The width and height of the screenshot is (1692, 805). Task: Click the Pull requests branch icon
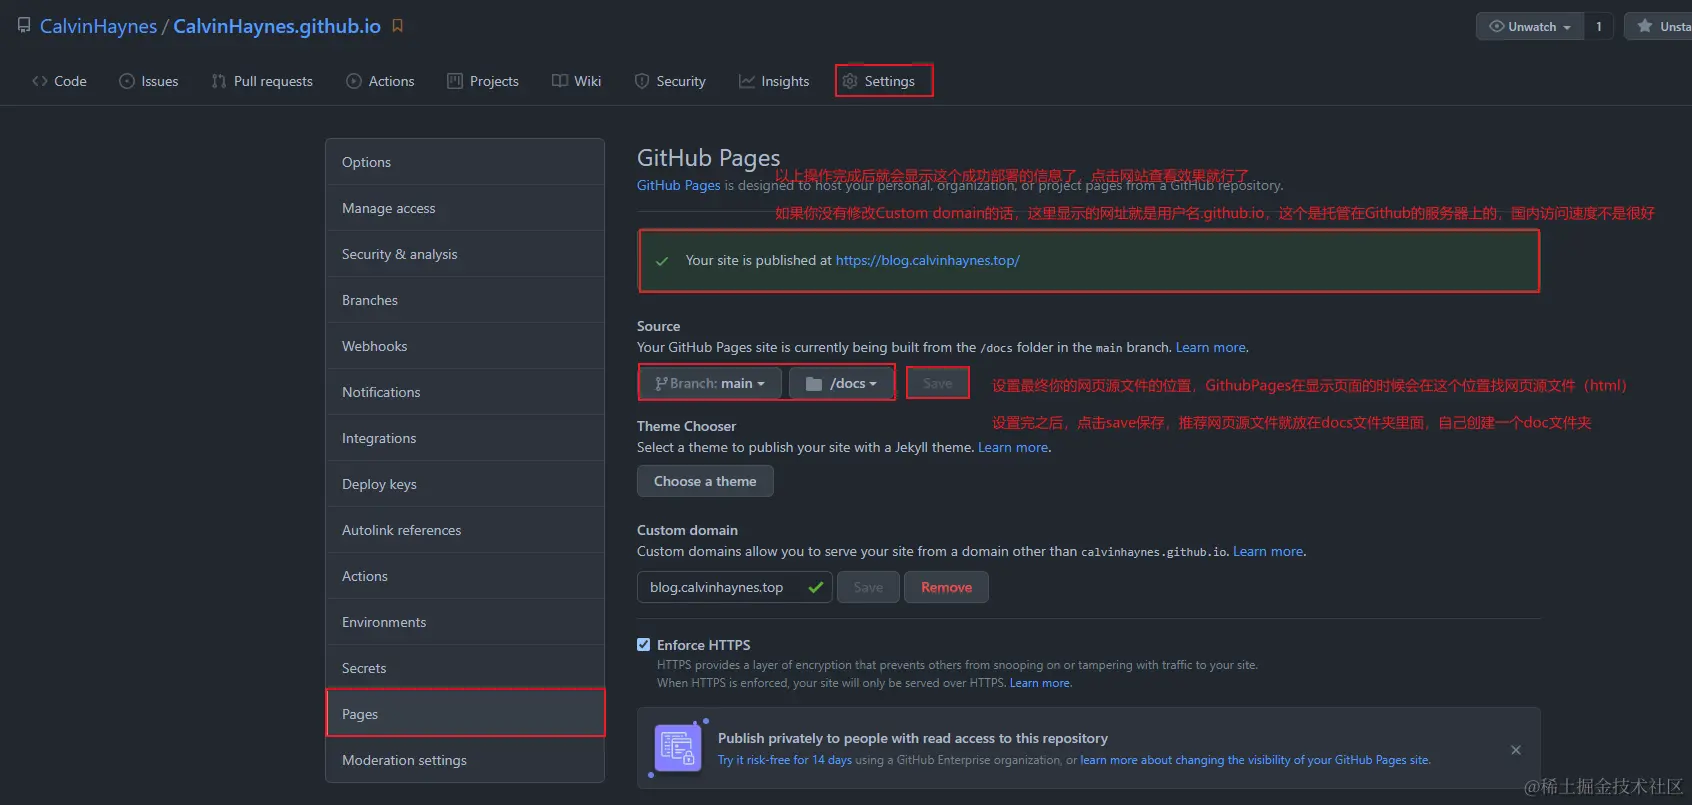coord(219,81)
